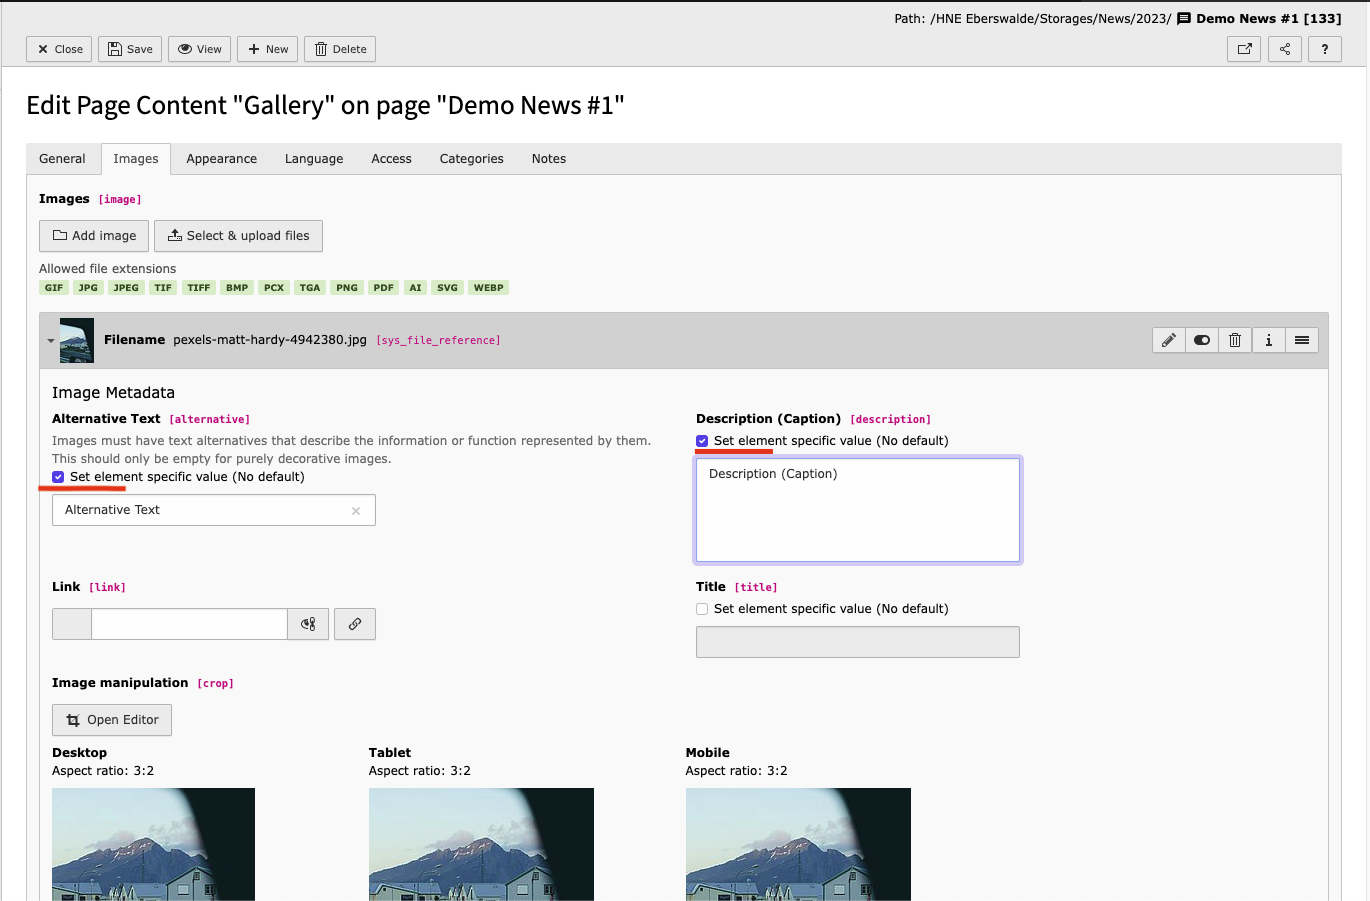
Task: Click the Add image button
Action: (x=94, y=236)
